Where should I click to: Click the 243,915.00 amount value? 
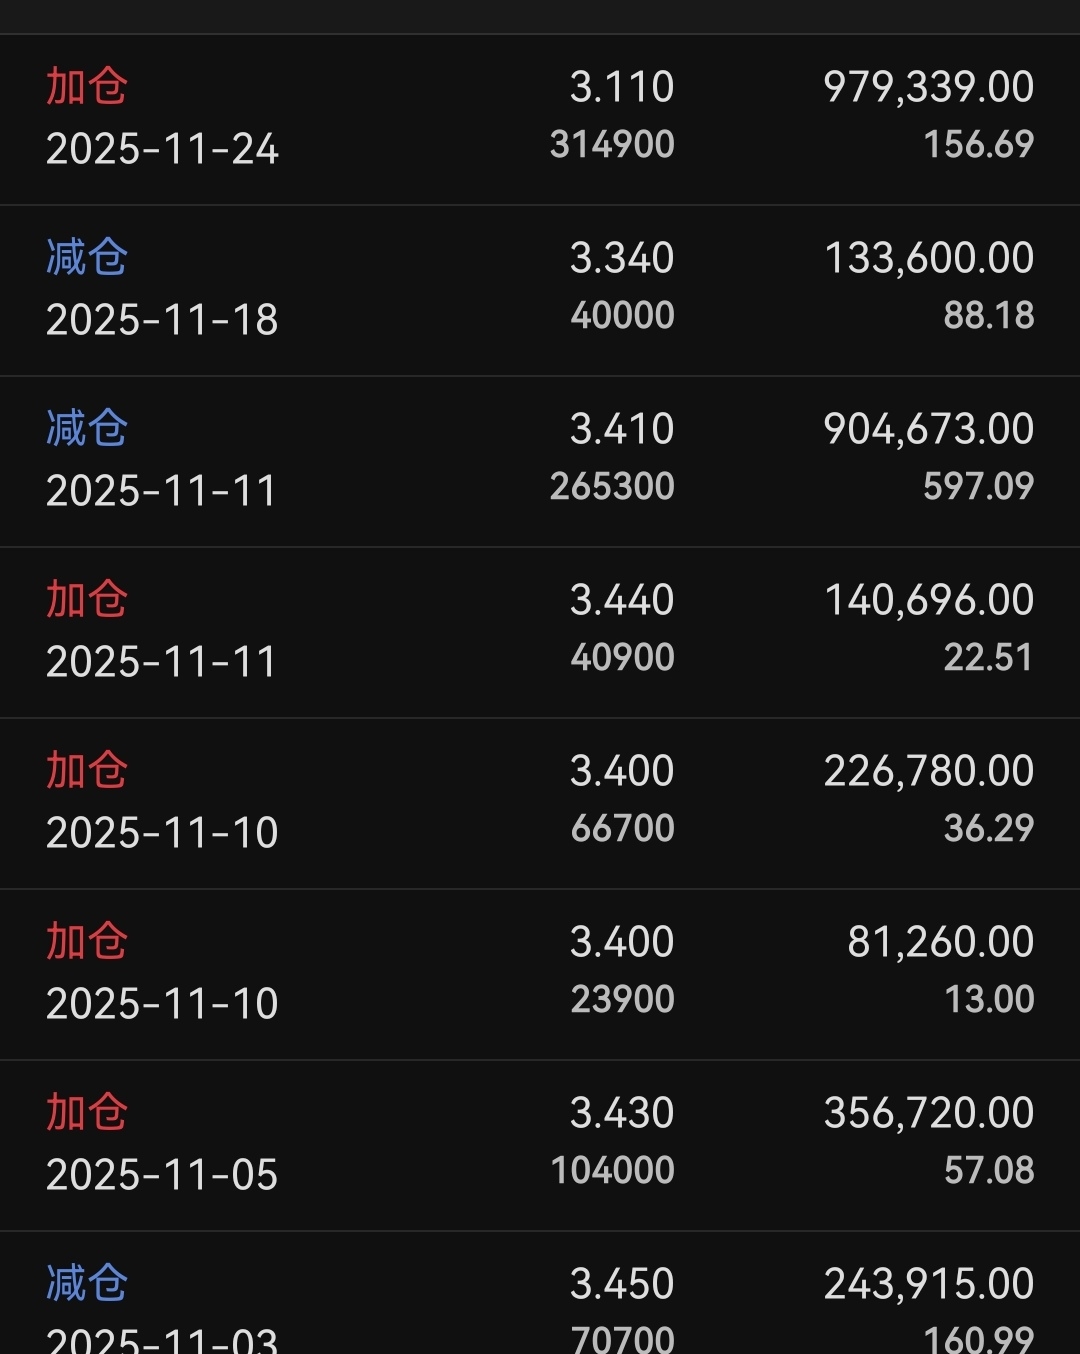[x=928, y=1284]
